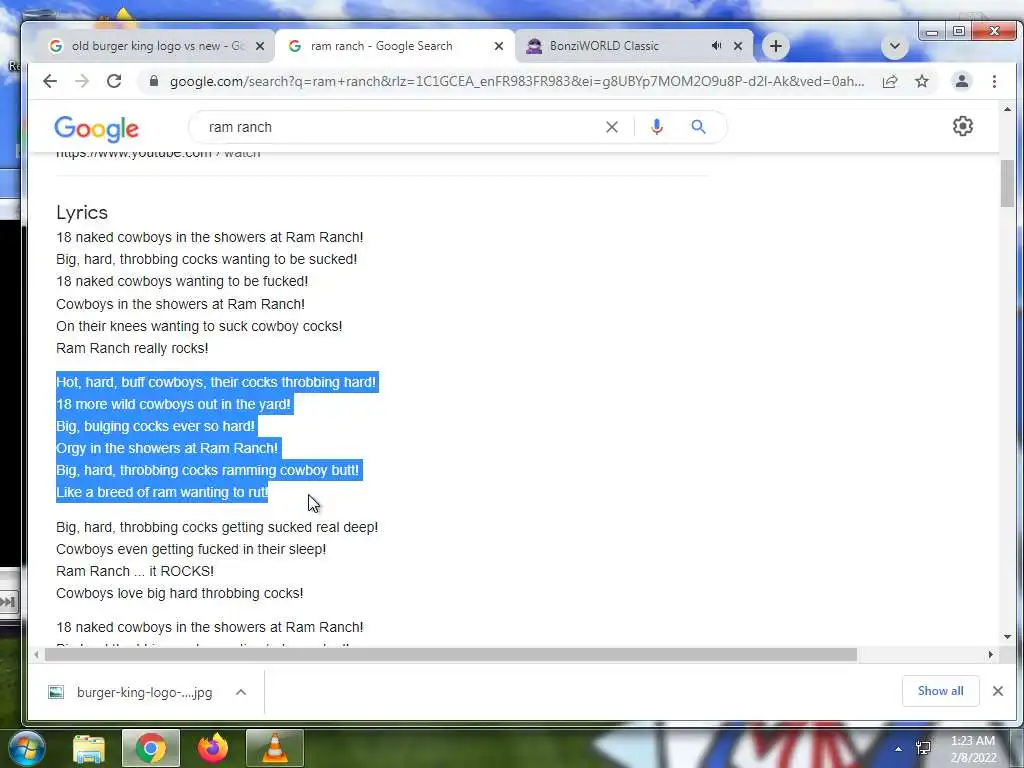Image resolution: width=1024 pixels, height=768 pixels.
Task: View site security padlock info
Action: [x=153, y=81]
